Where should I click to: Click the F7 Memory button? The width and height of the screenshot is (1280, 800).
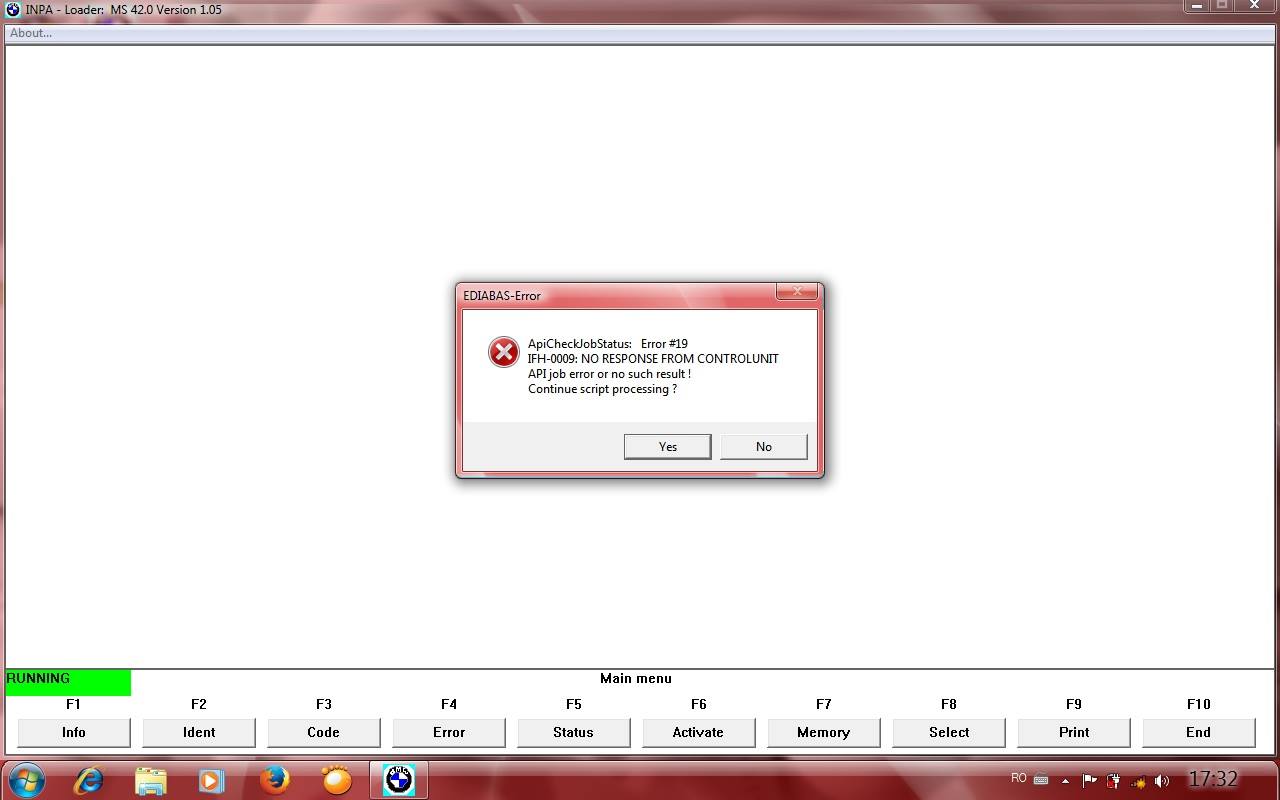tap(824, 732)
